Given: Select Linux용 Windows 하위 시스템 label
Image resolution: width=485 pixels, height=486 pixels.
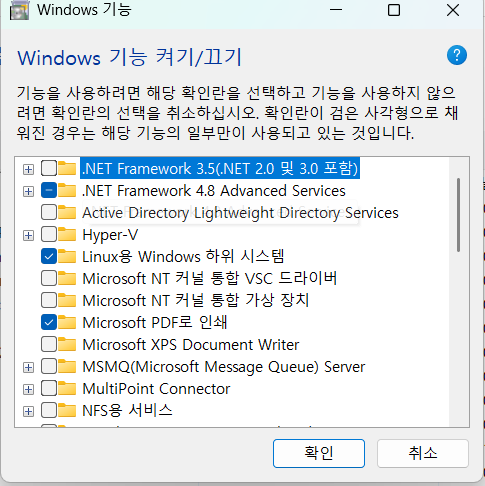Looking at the screenshot, I should tap(183, 257).
